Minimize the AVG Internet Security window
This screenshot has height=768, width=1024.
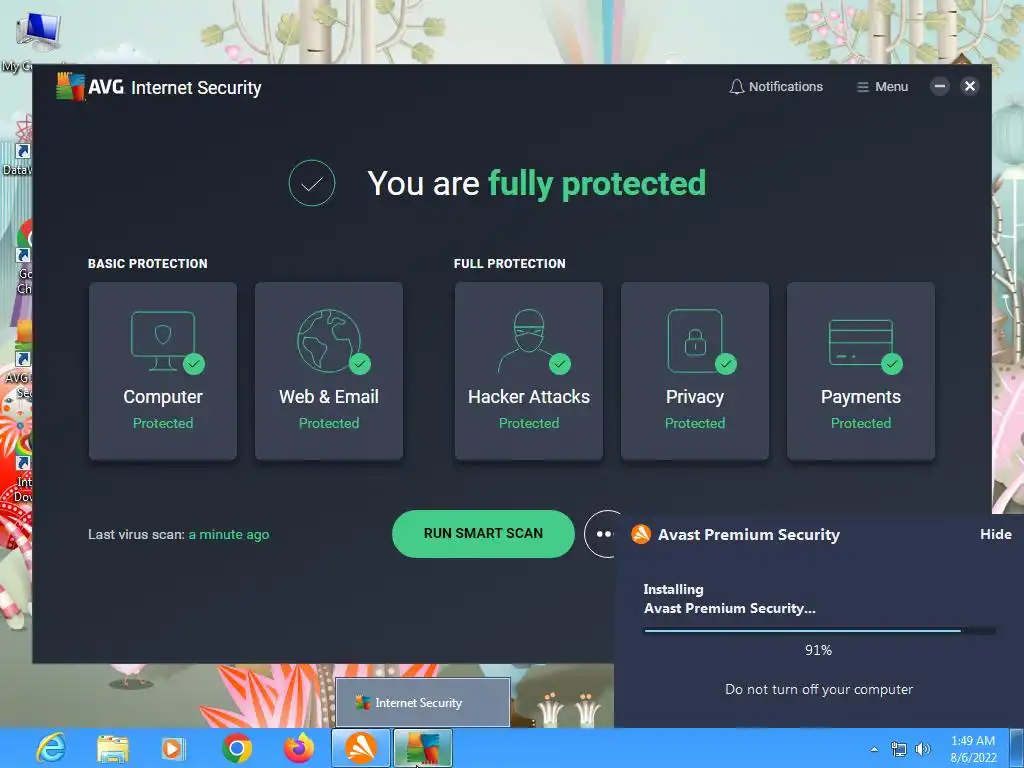pyautogui.click(x=940, y=86)
